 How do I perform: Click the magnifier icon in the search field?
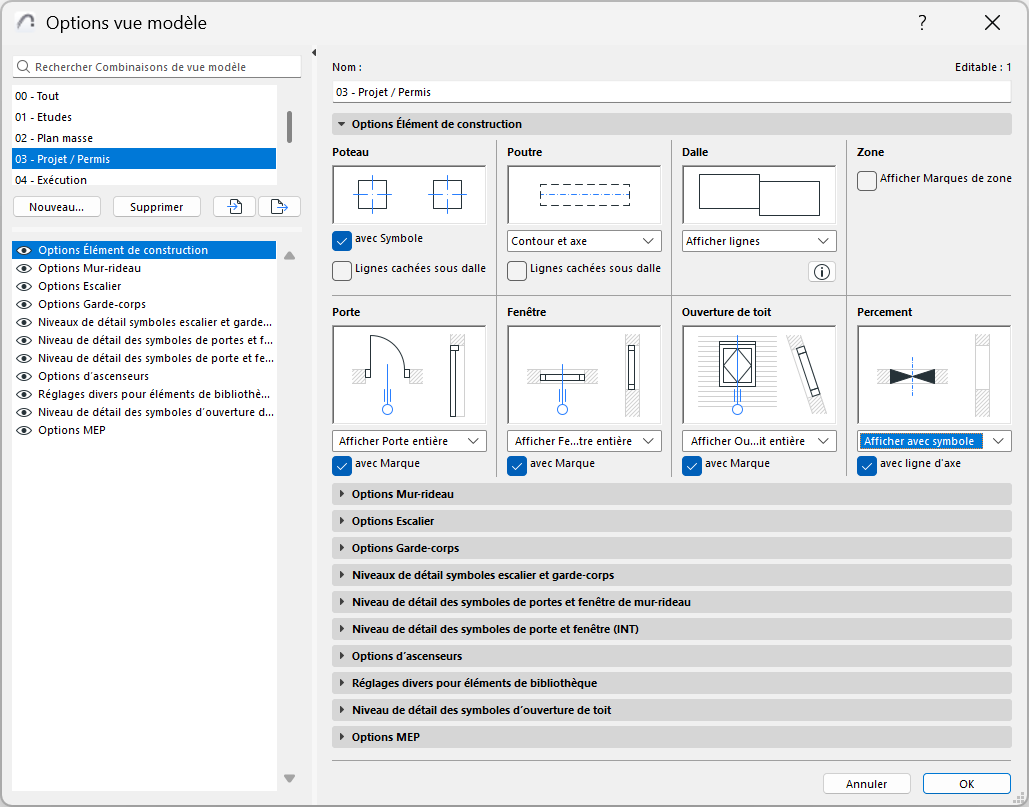(x=22, y=66)
